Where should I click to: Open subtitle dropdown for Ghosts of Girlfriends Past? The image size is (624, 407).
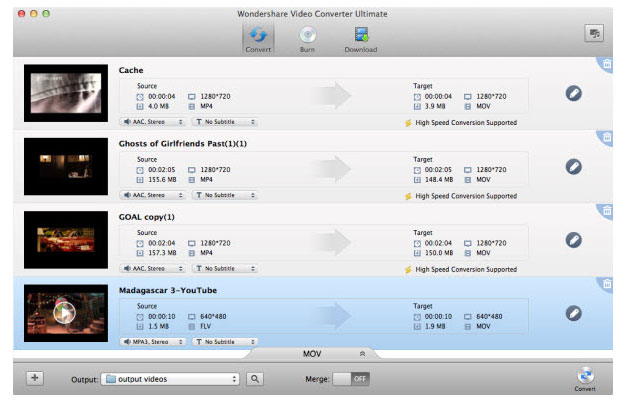point(225,195)
